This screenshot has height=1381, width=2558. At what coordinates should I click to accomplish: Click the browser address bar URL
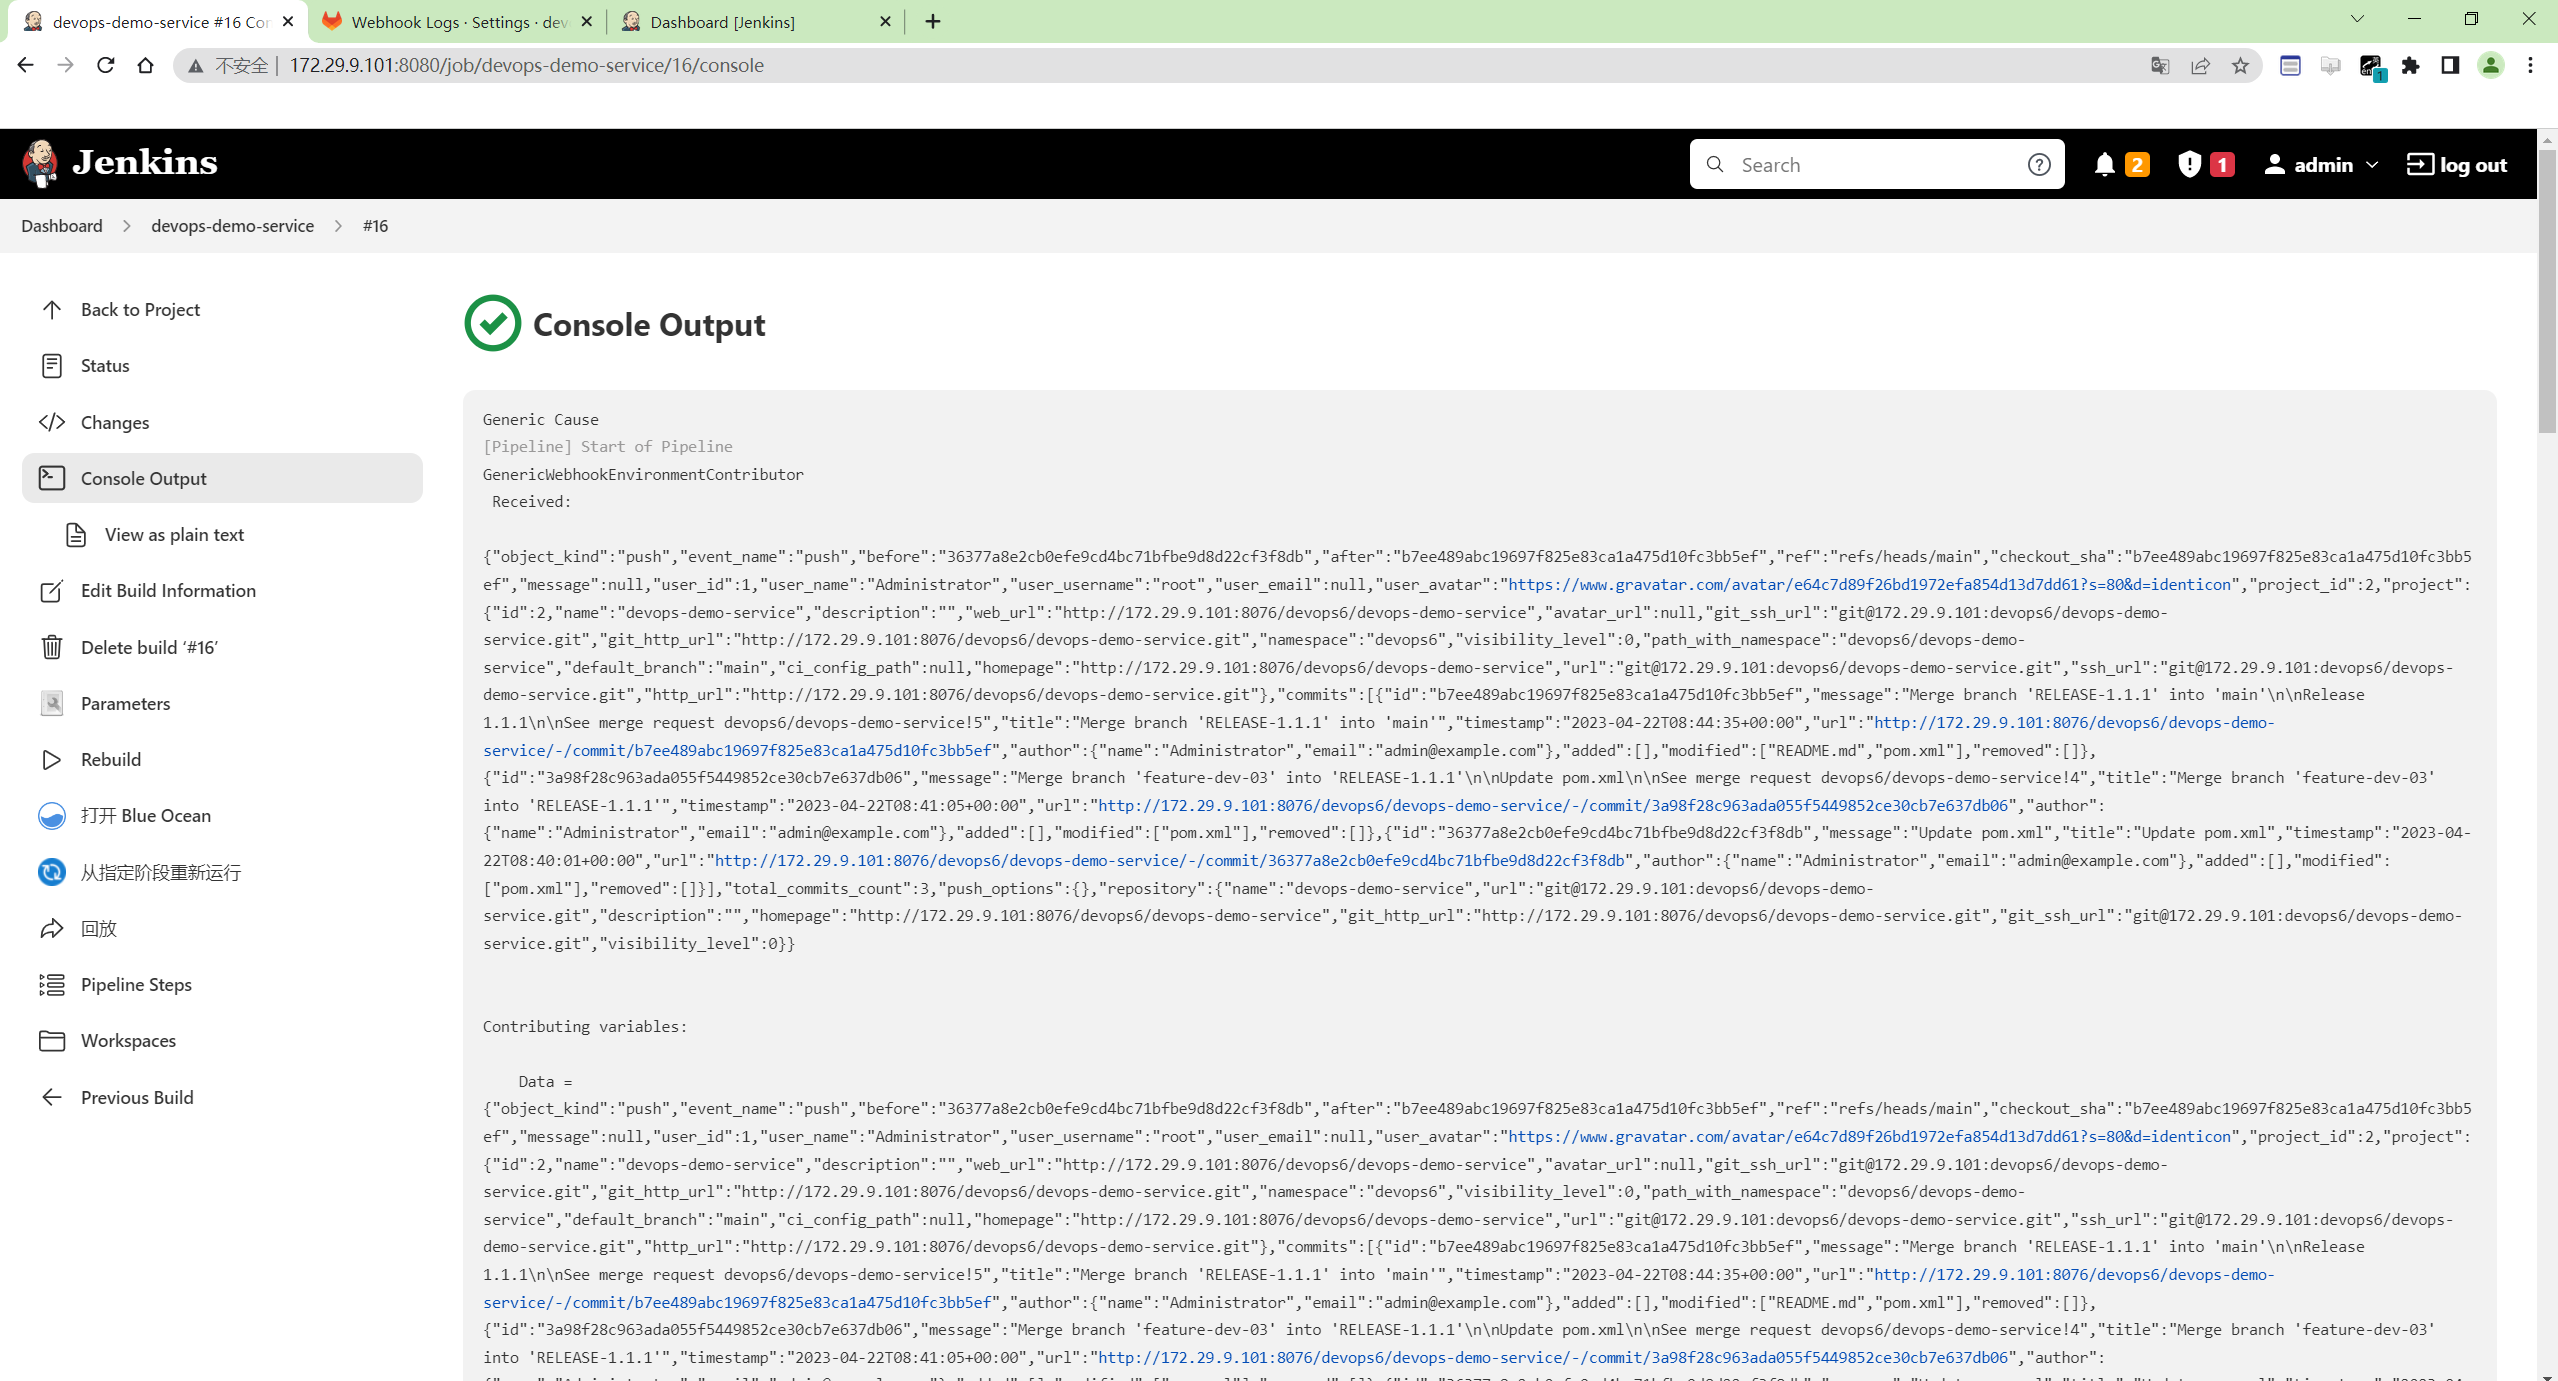tap(527, 66)
